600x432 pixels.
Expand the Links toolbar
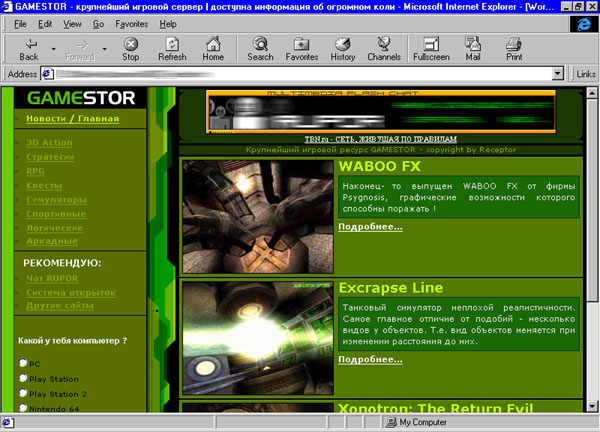(586, 74)
